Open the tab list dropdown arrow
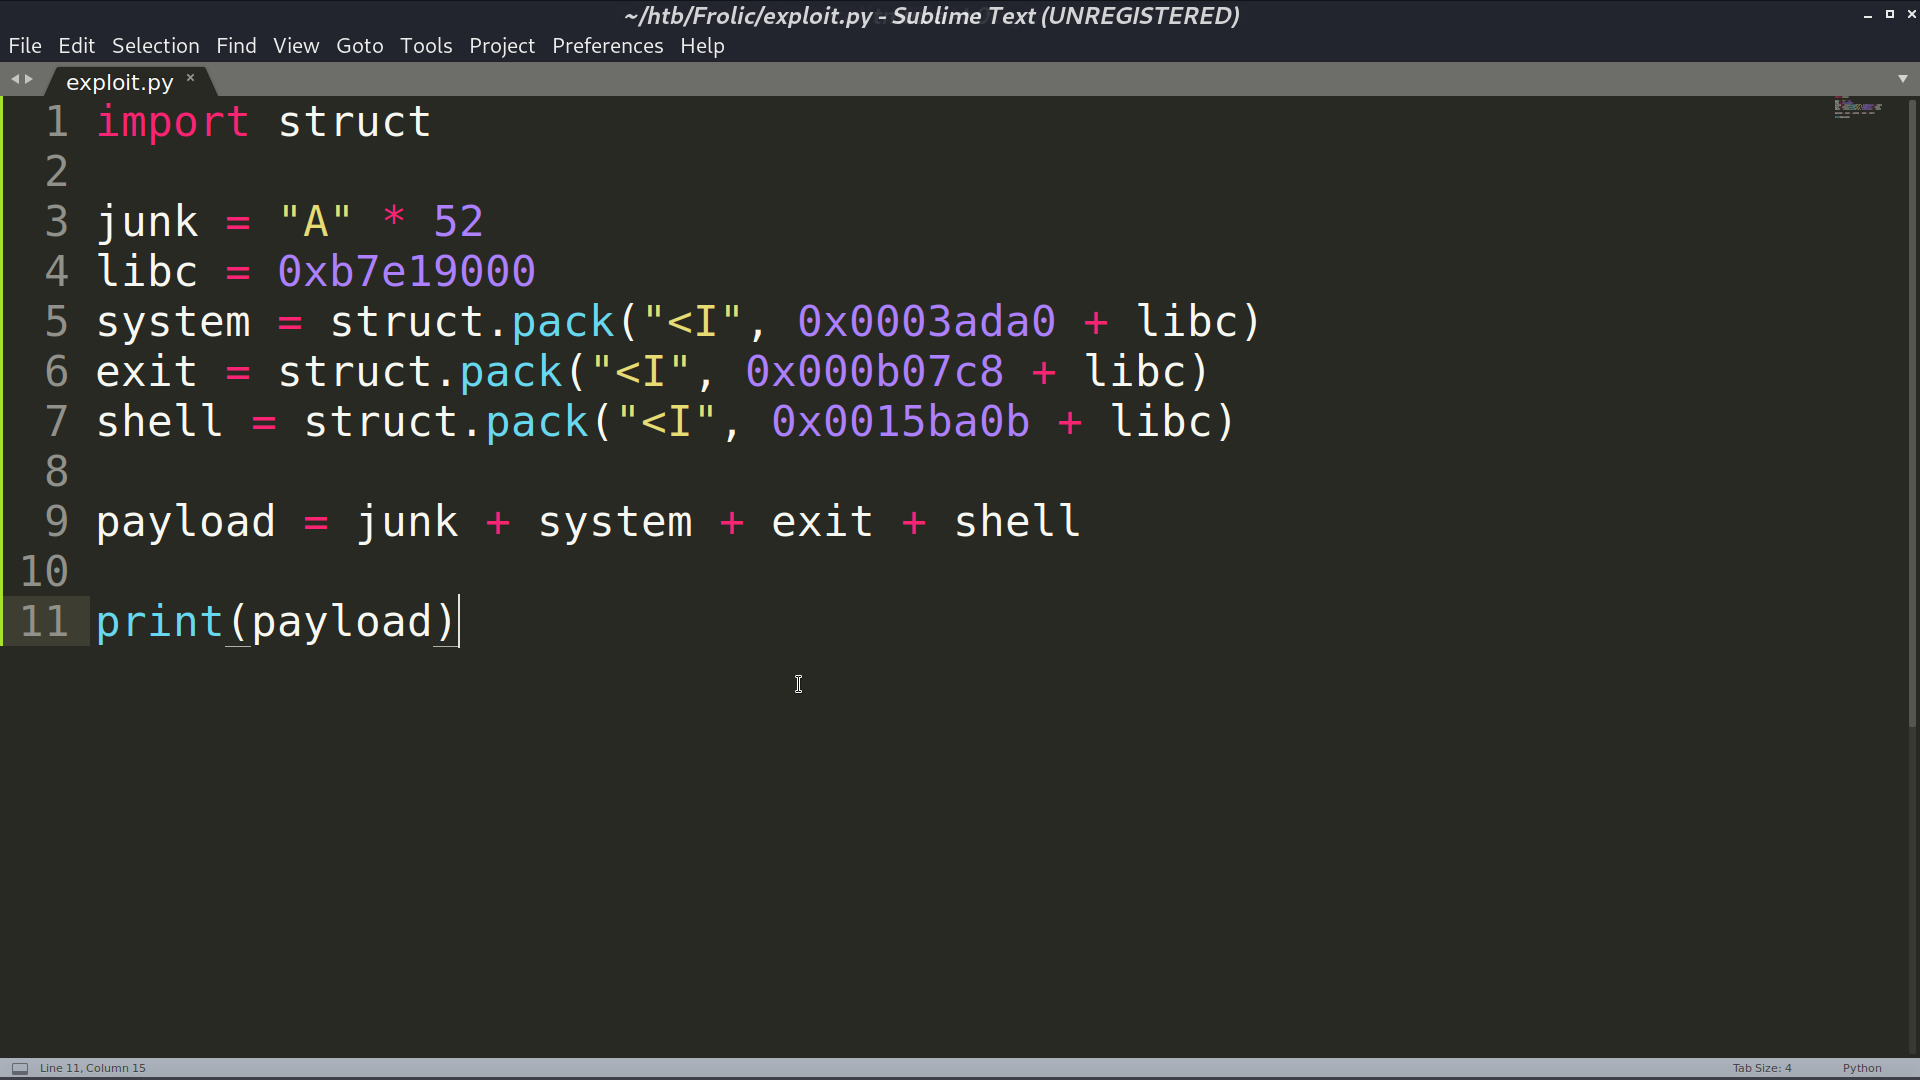 [1902, 79]
